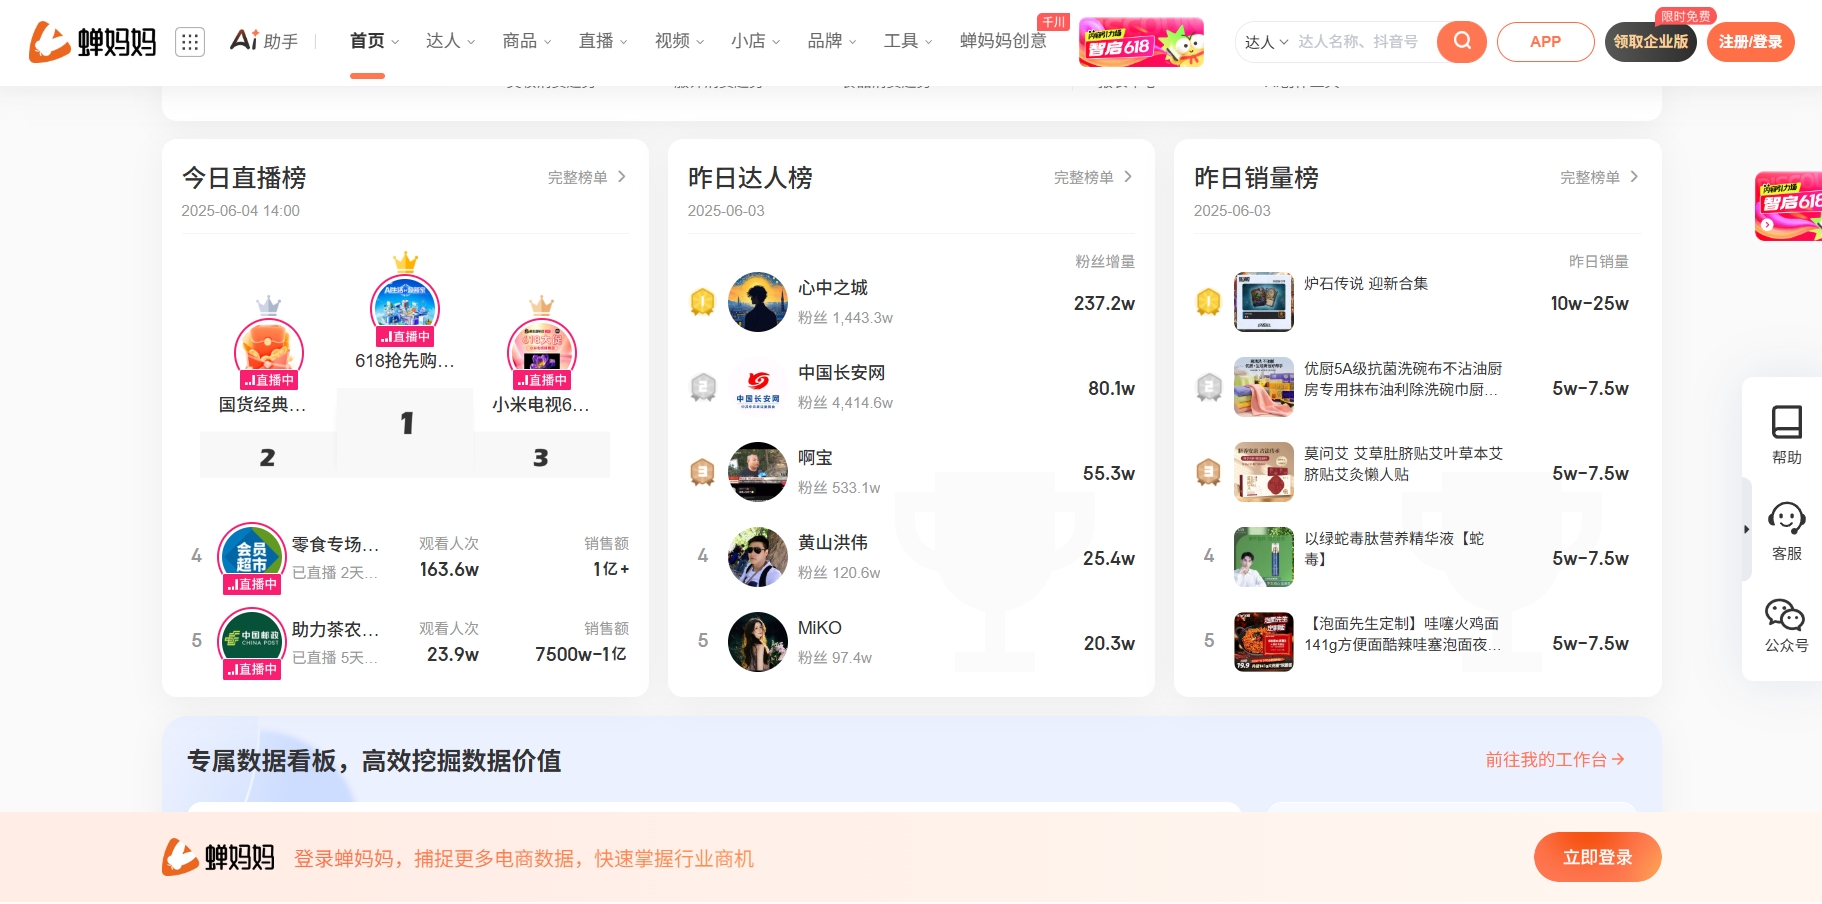Open 炉石传说 迎新合集 product thumbnail
The width and height of the screenshot is (1822, 904).
point(1264,302)
